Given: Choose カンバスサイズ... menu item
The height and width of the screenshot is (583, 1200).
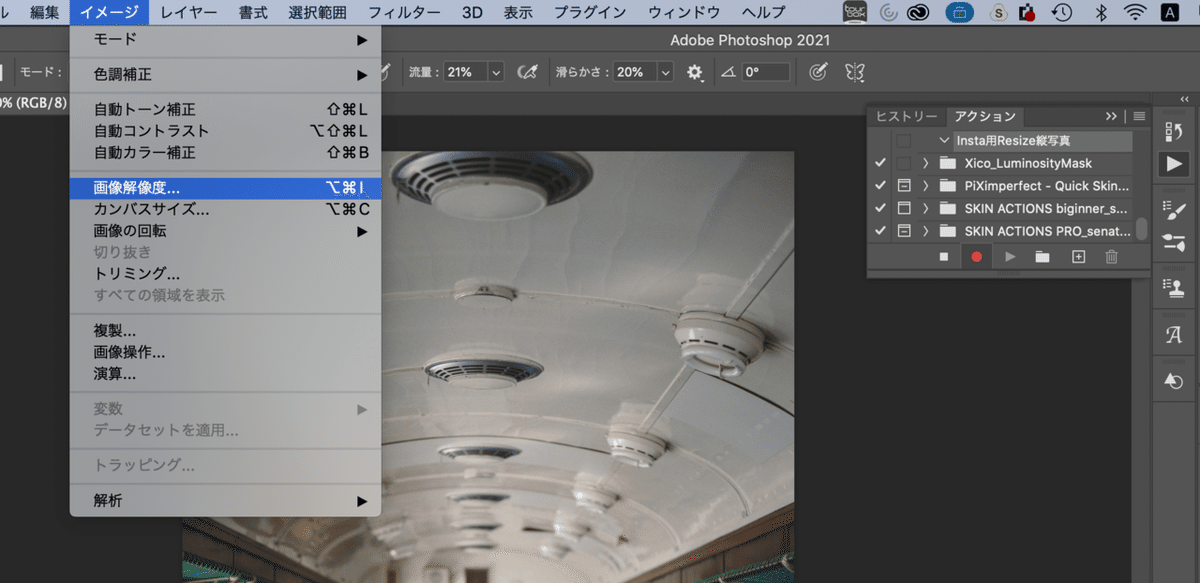Looking at the screenshot, I should click(226, 209).
